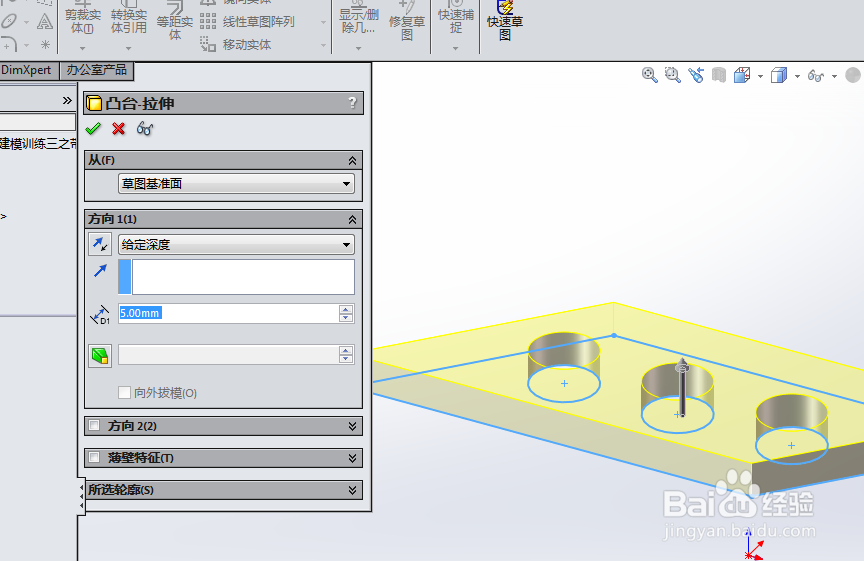
Task: Cancel extrude with red X
Action: pos(118,129)
